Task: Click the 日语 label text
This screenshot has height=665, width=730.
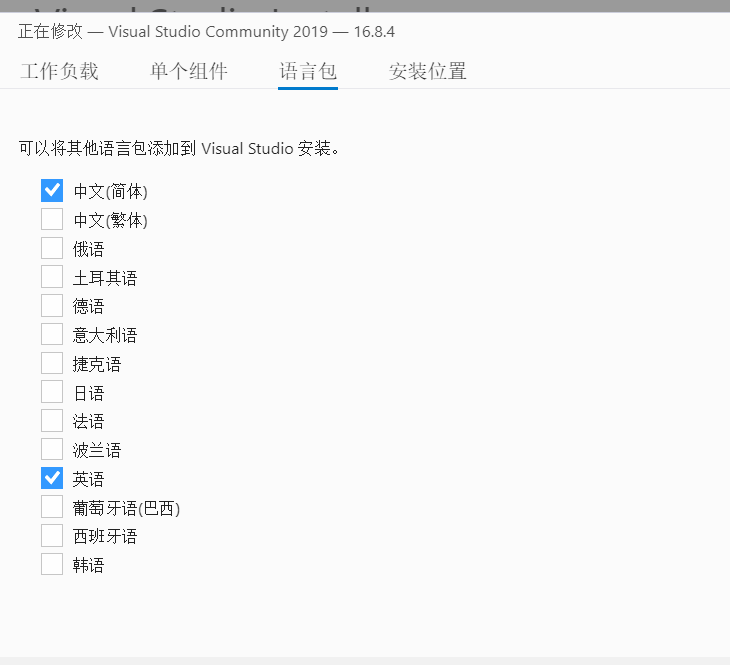Action: (x=89, y=393)
